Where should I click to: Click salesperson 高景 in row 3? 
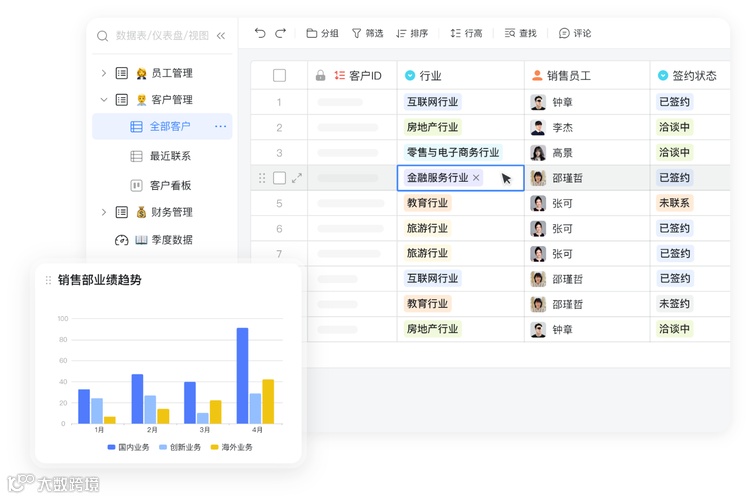tap(551, 153)
